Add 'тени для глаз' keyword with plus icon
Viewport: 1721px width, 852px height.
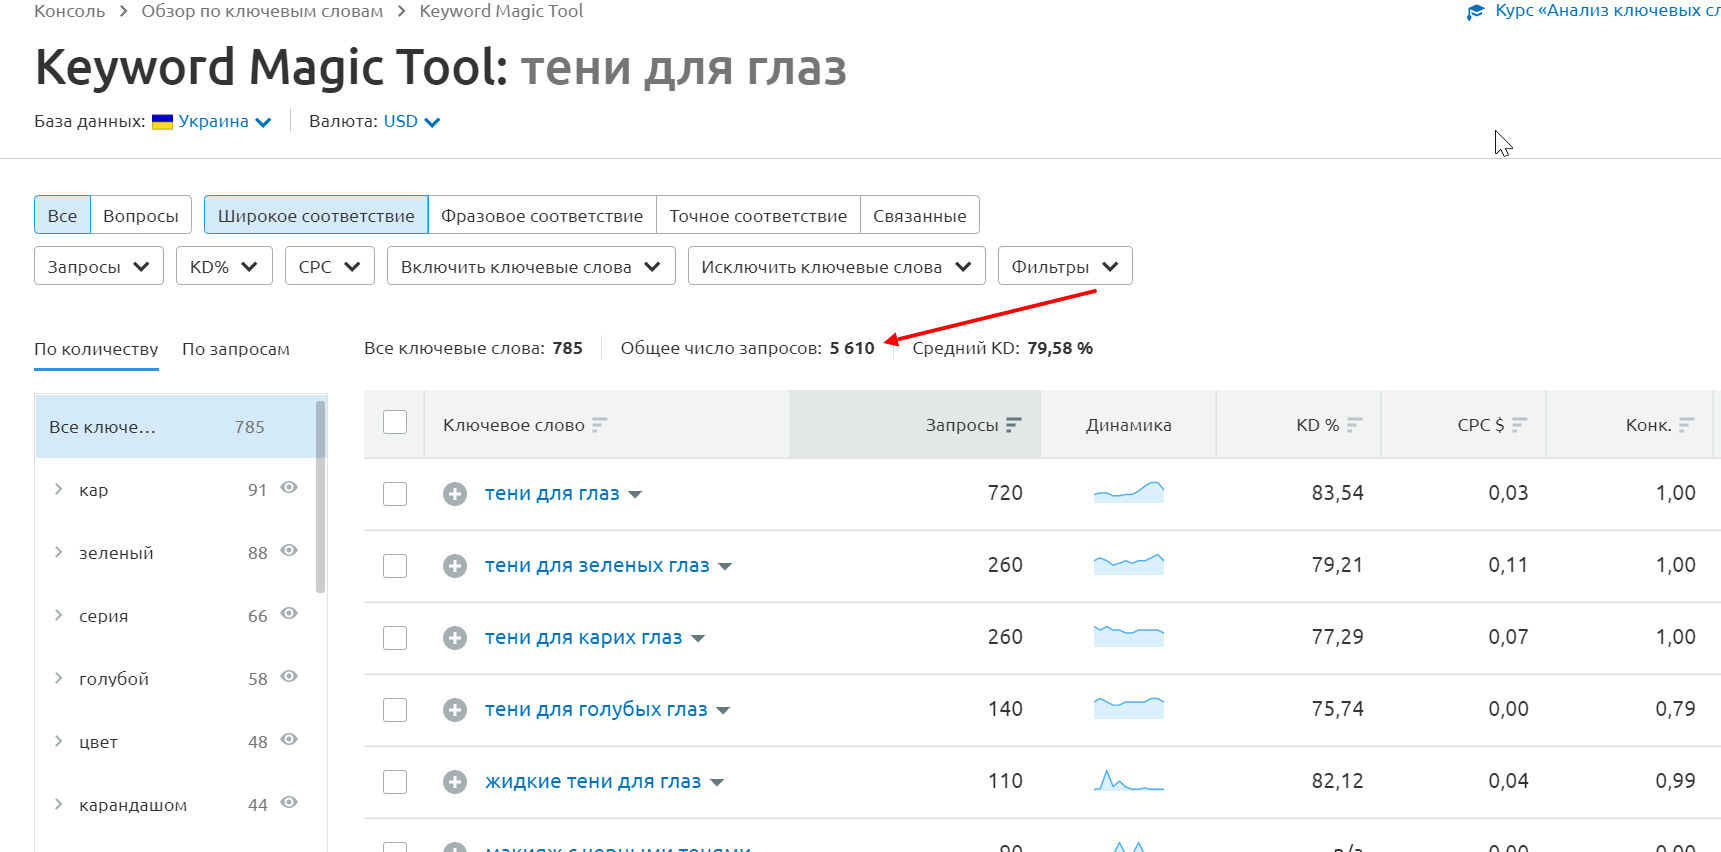(x=455, y=494)
